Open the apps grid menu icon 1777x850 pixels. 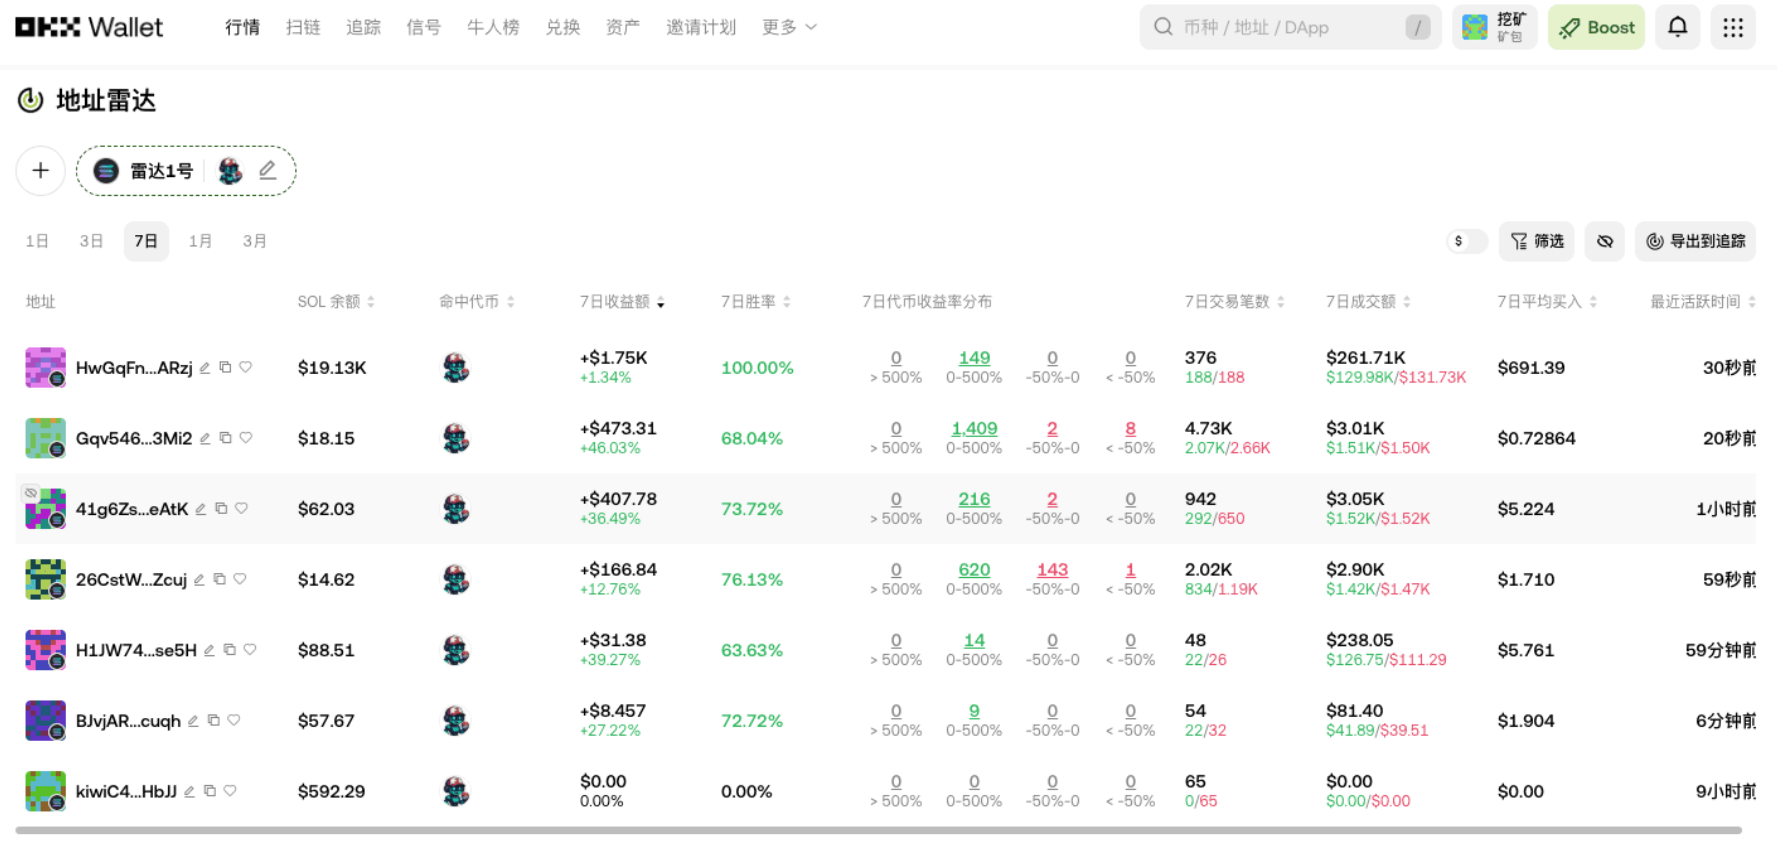(1732, 27)
